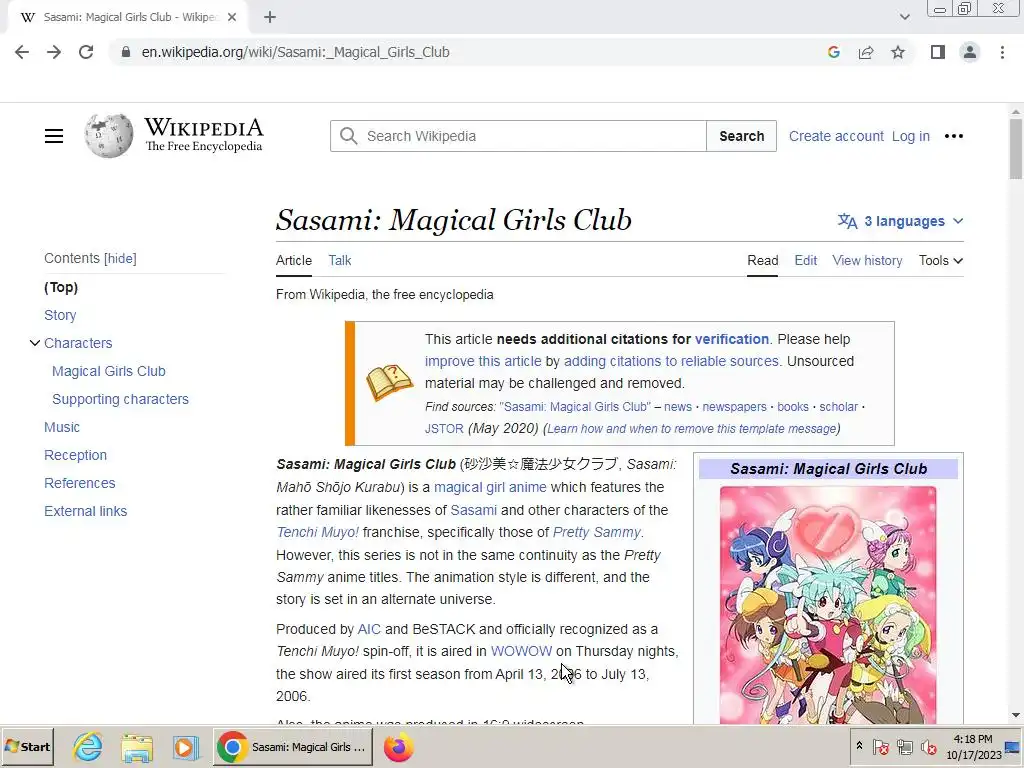Open adding citations to reliable sources link
1024x768 pixels.
point(671,362)
